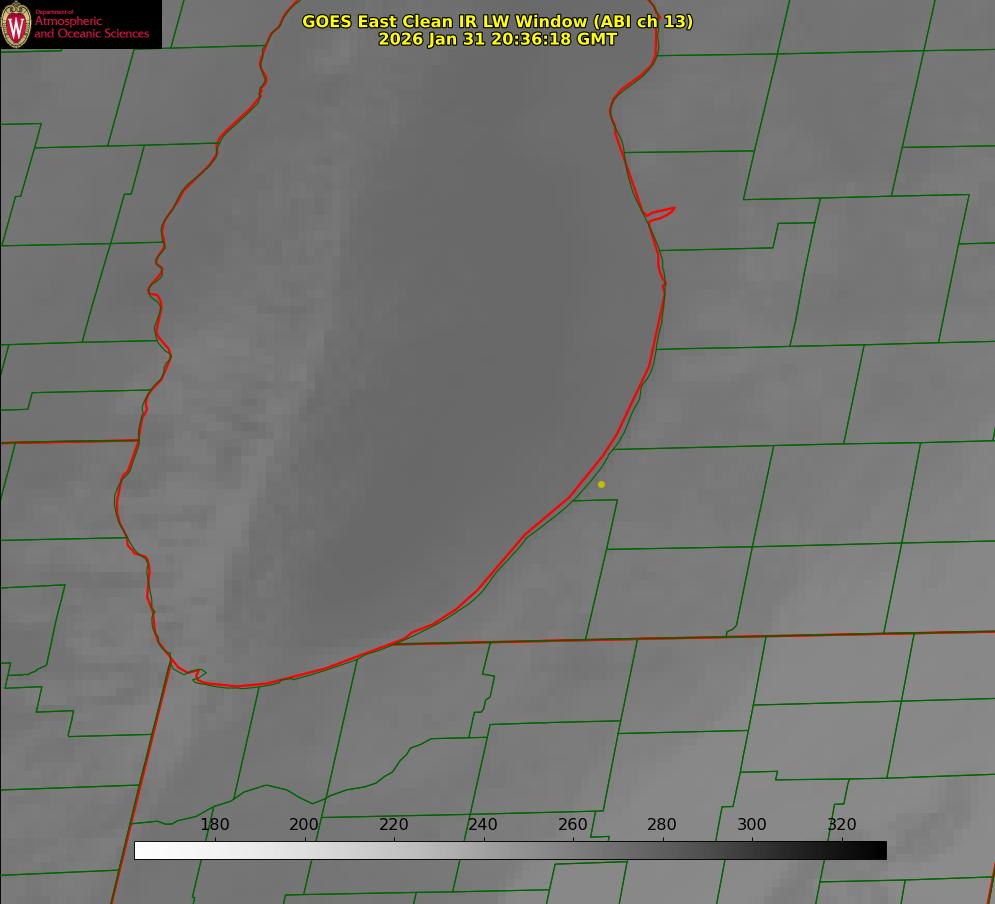Click the 320 label on the temperature scale
This screenshot has width=995, height=904.
[841, 824]
